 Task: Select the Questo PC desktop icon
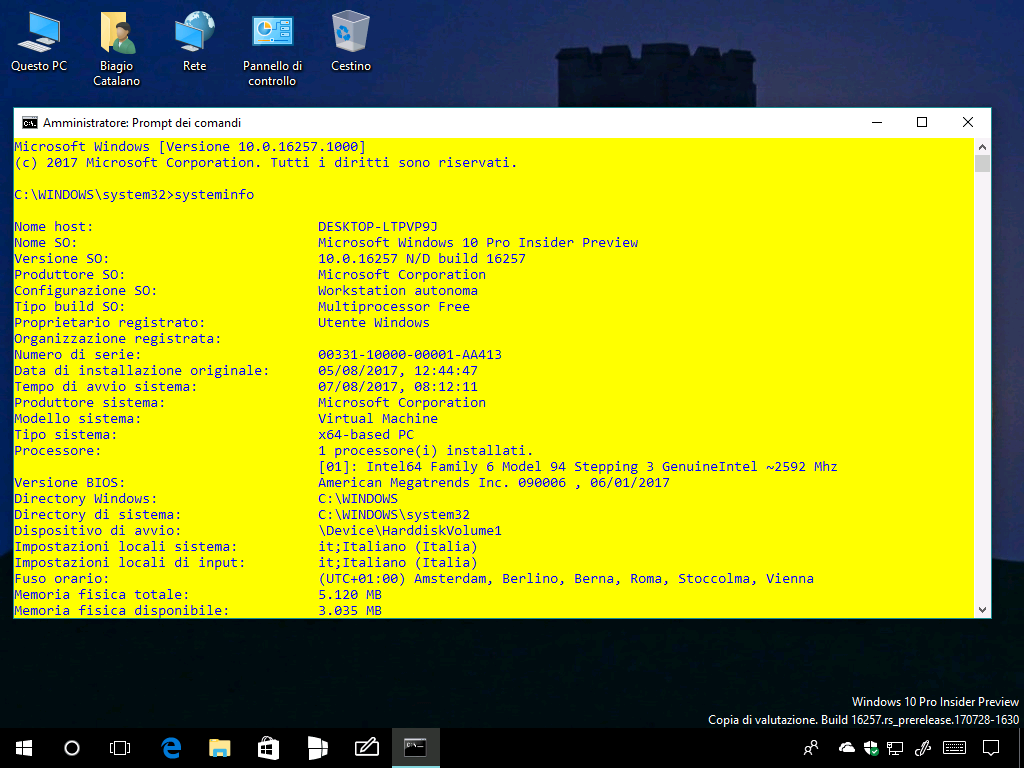pos(39,40)
